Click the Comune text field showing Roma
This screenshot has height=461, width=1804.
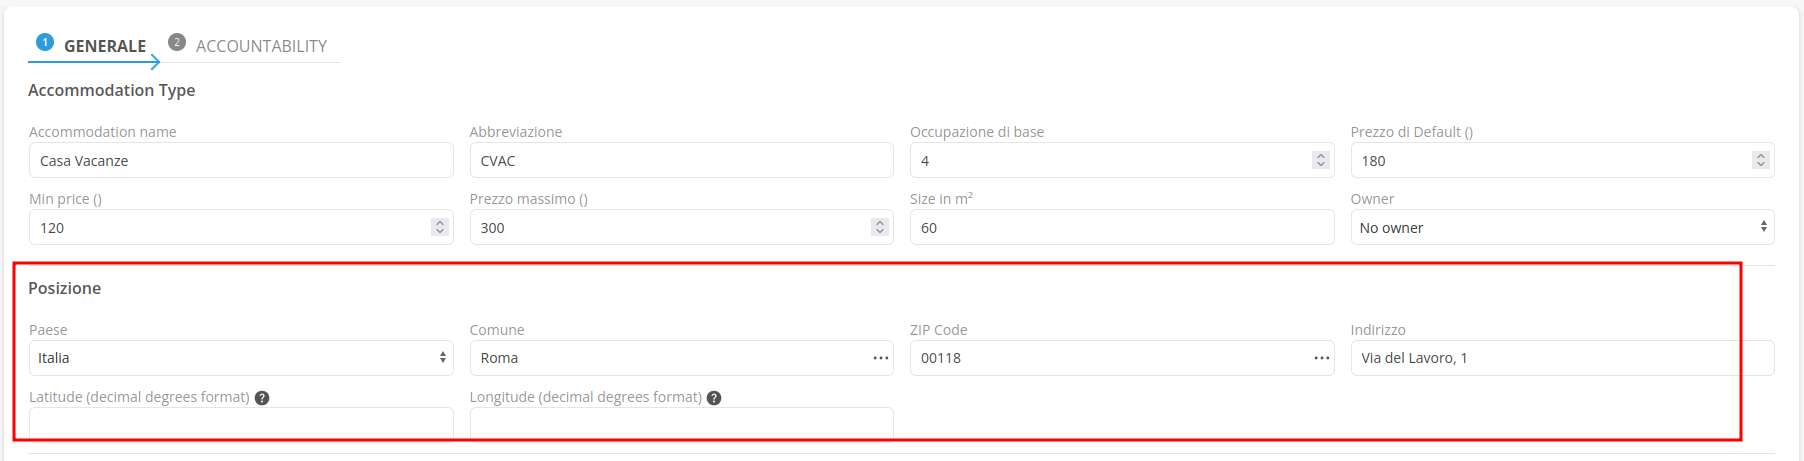click(x=665, y=358)
